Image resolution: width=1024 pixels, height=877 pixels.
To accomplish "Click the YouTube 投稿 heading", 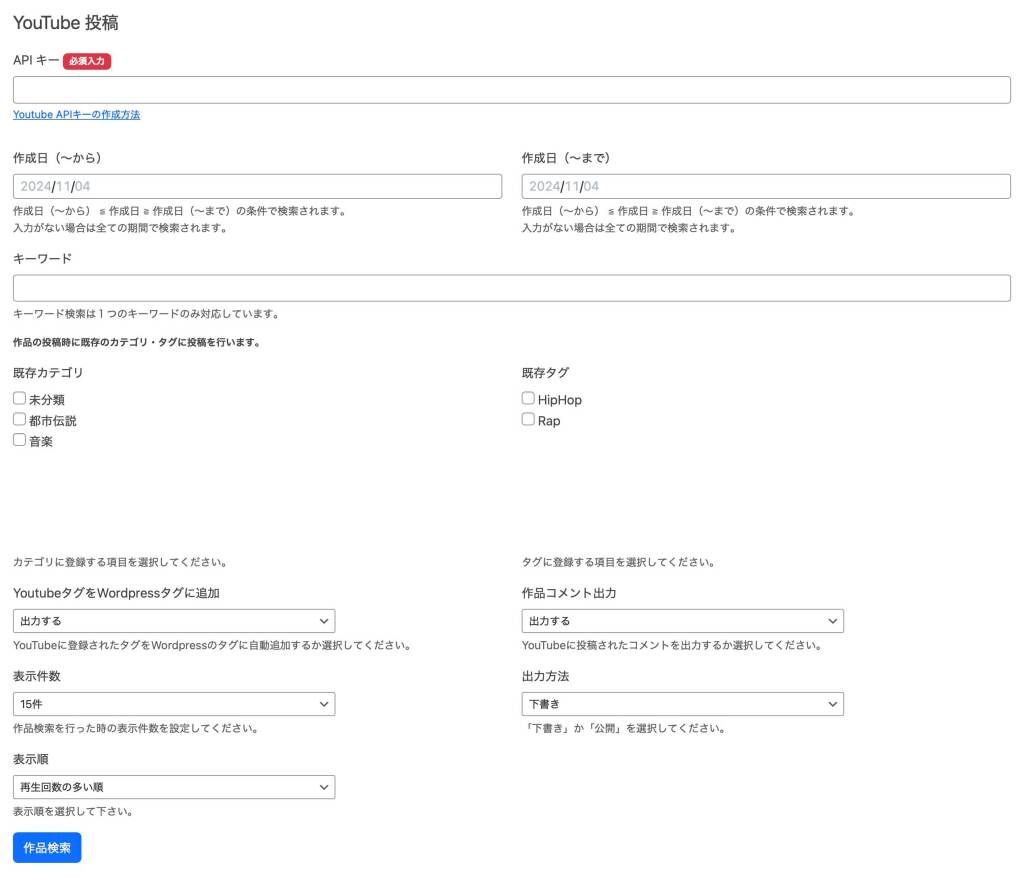I will pyautogui.click(x=65, y=23).
